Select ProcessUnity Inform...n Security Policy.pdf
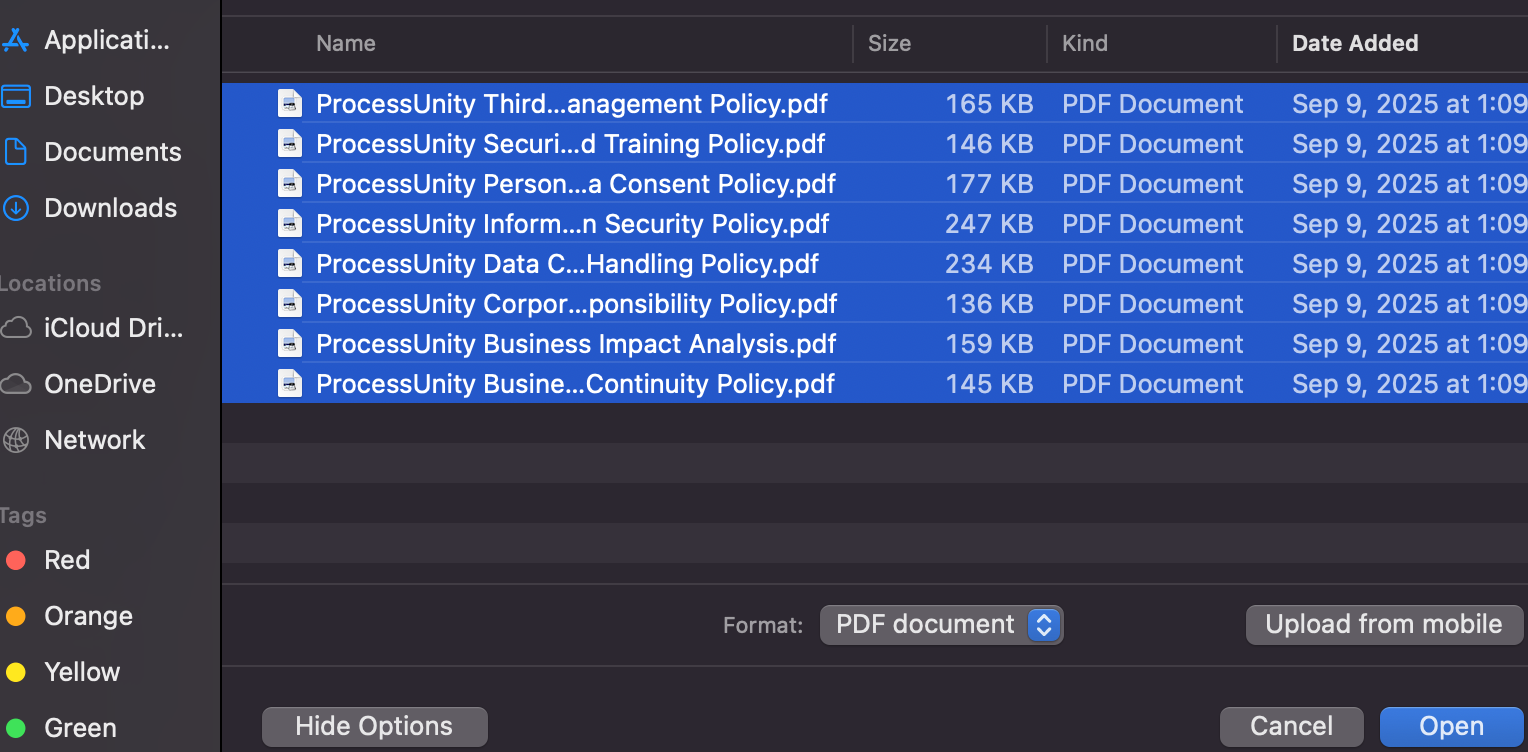 coord(573,224)
